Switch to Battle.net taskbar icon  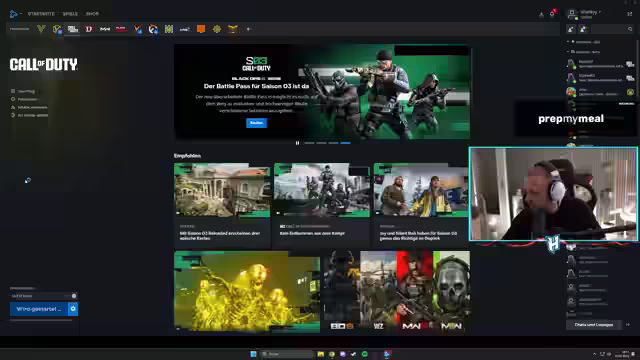[387, 354]
